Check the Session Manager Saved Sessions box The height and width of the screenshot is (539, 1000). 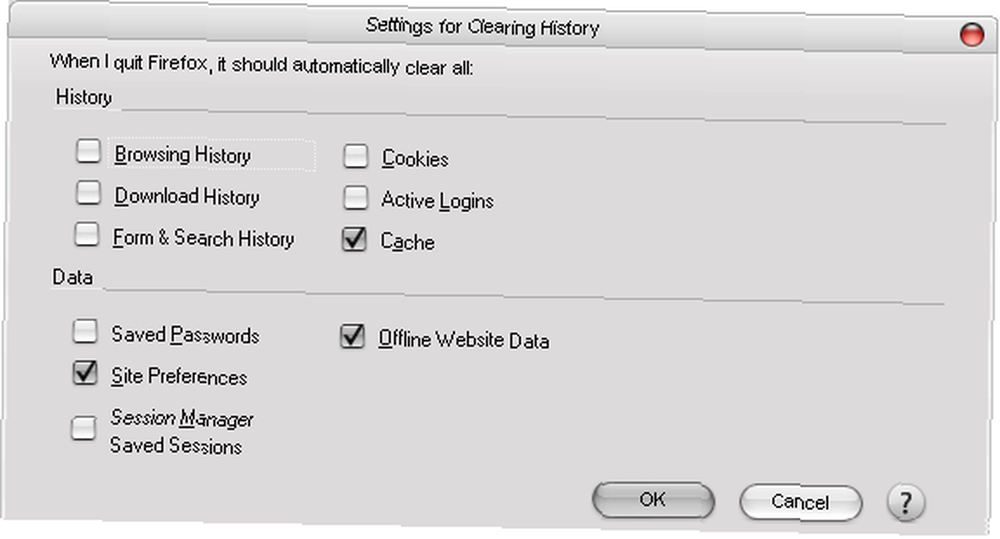(x=83, y=428)
